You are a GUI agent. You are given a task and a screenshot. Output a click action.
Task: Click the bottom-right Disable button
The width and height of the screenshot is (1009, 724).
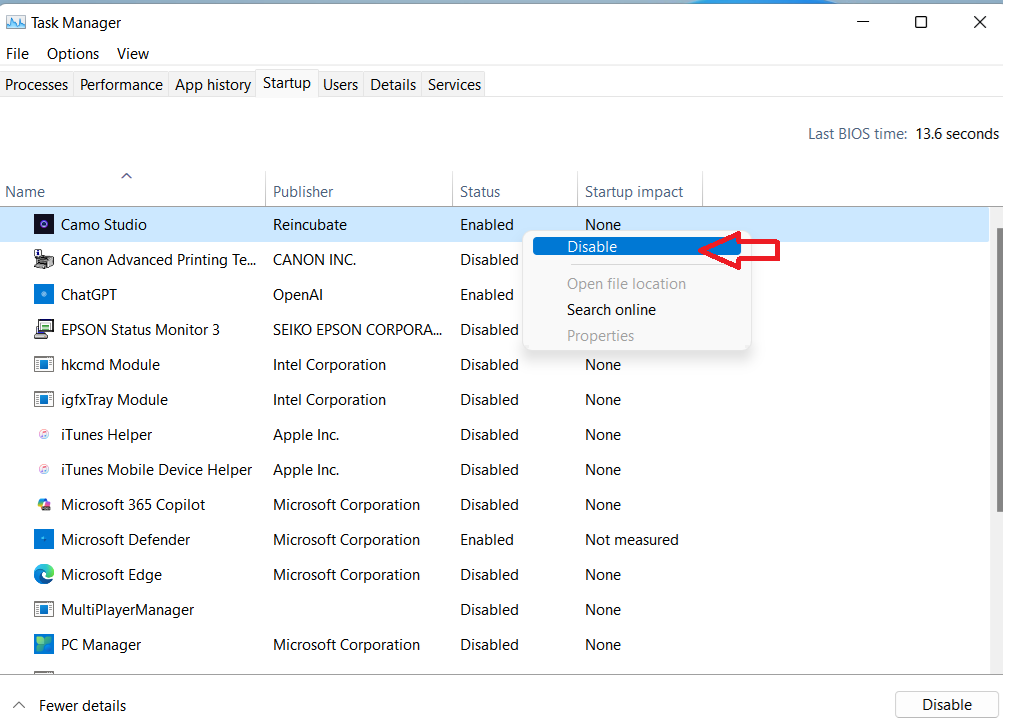pos(947,705)
